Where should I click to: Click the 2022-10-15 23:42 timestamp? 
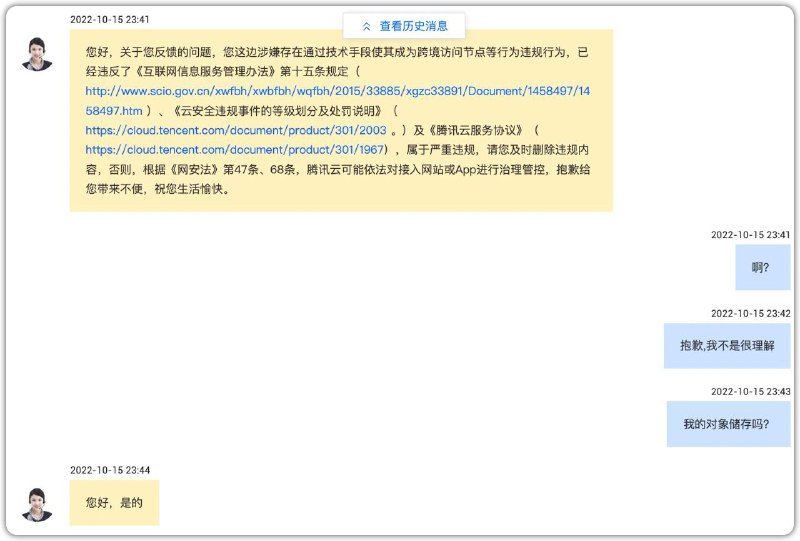click(751, 313)
